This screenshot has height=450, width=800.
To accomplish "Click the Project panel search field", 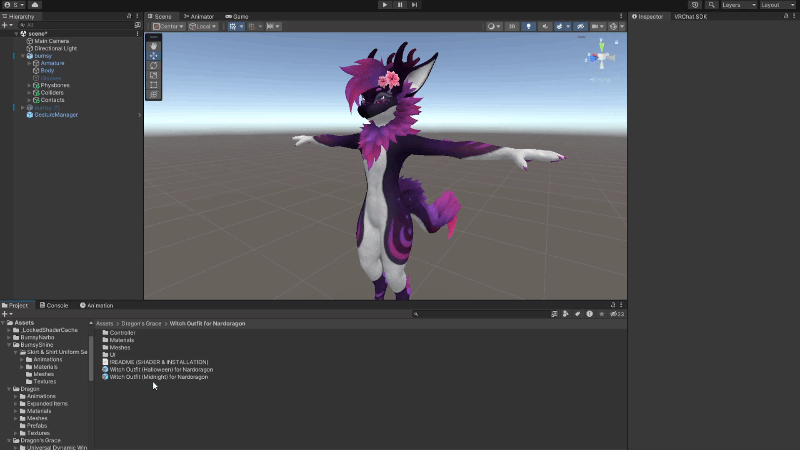I will (480, 314).
